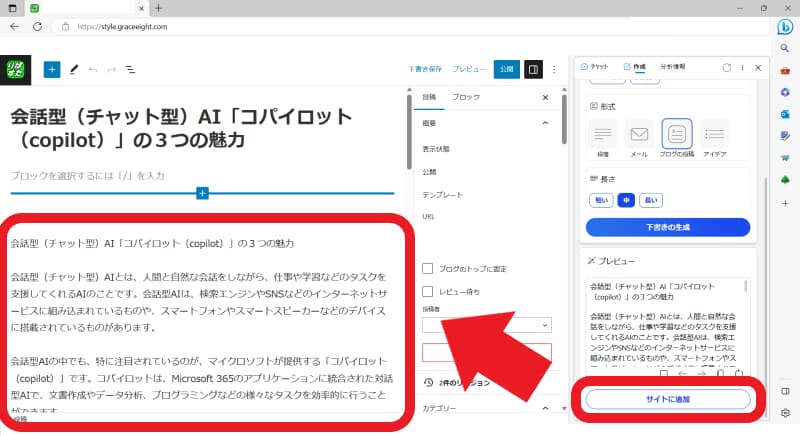800x436 pixels.
Task: Click 下書き保存 to save draft
Action: pos(425,69)
